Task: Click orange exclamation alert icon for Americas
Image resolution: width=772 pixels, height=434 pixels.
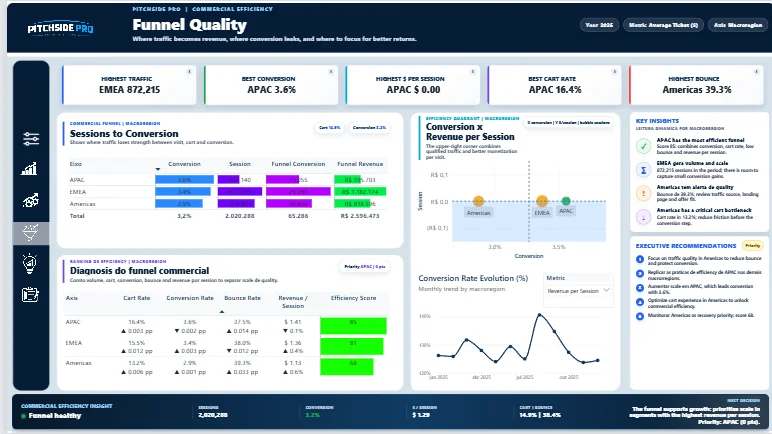Action: click(x=643, y=194)
